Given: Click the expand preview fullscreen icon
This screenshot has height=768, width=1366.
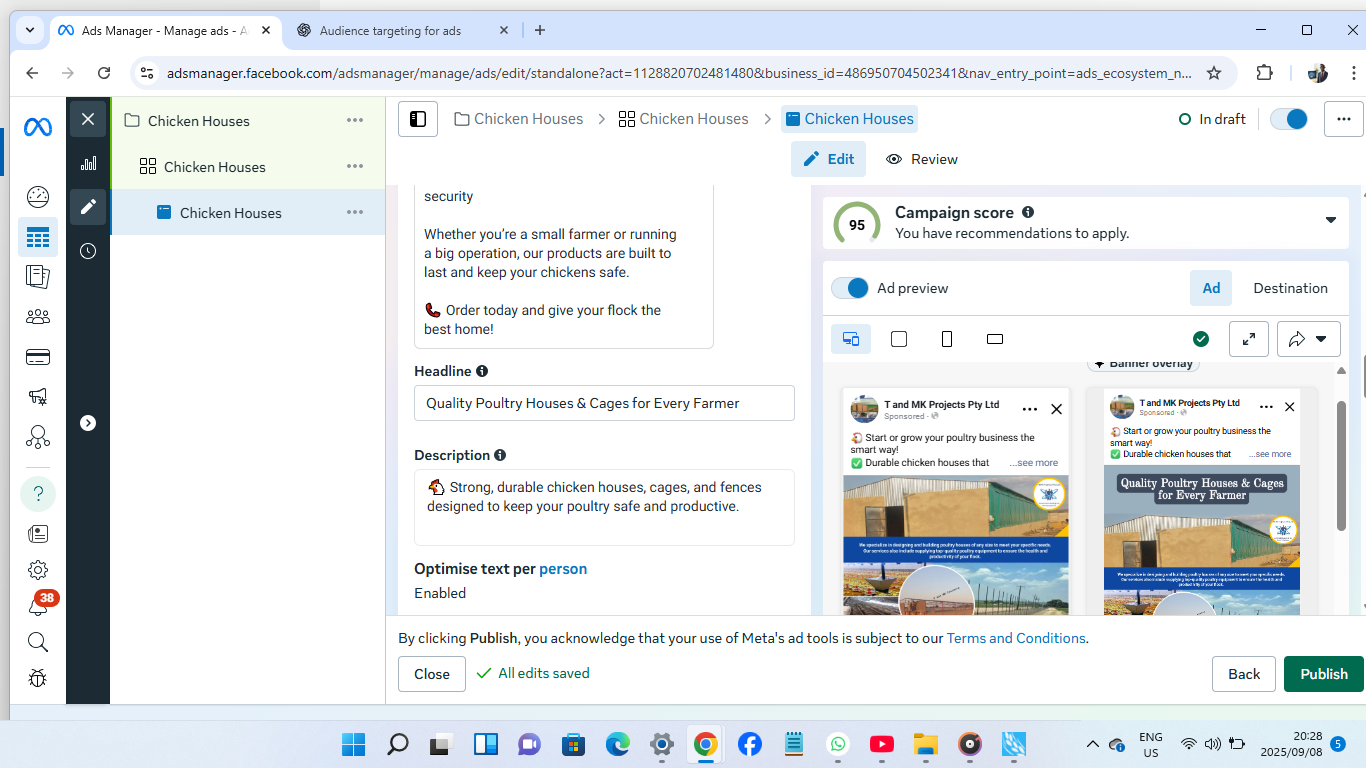Looking at the screenshot, I should click(1249, 339).
